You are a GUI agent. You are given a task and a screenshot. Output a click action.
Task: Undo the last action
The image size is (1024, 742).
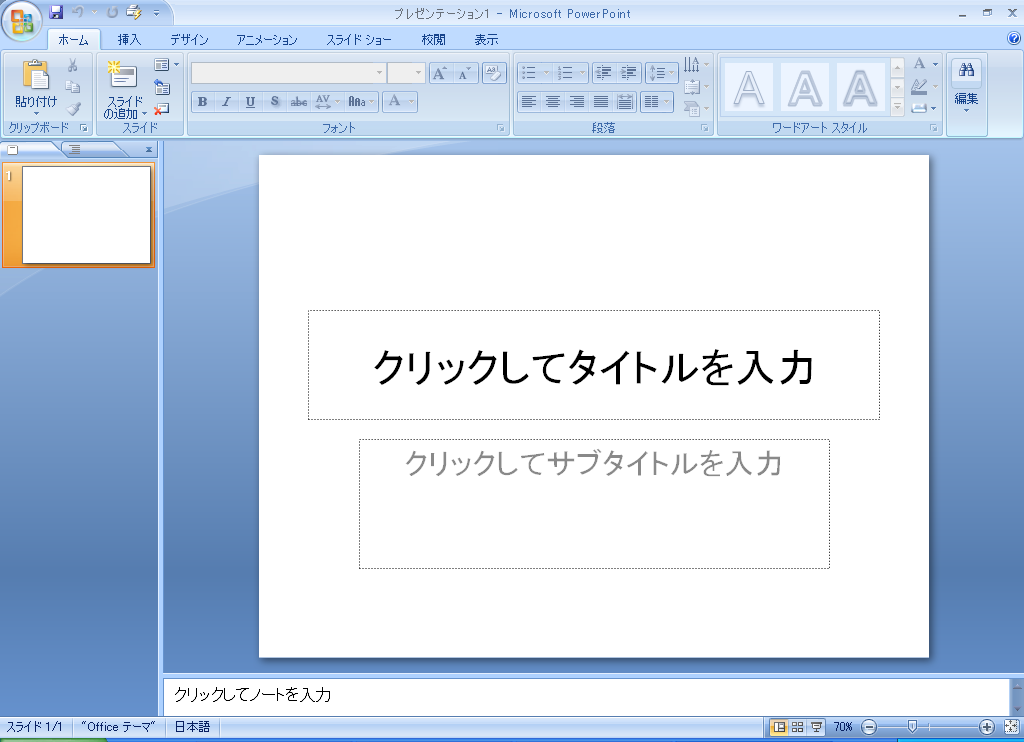78,12
